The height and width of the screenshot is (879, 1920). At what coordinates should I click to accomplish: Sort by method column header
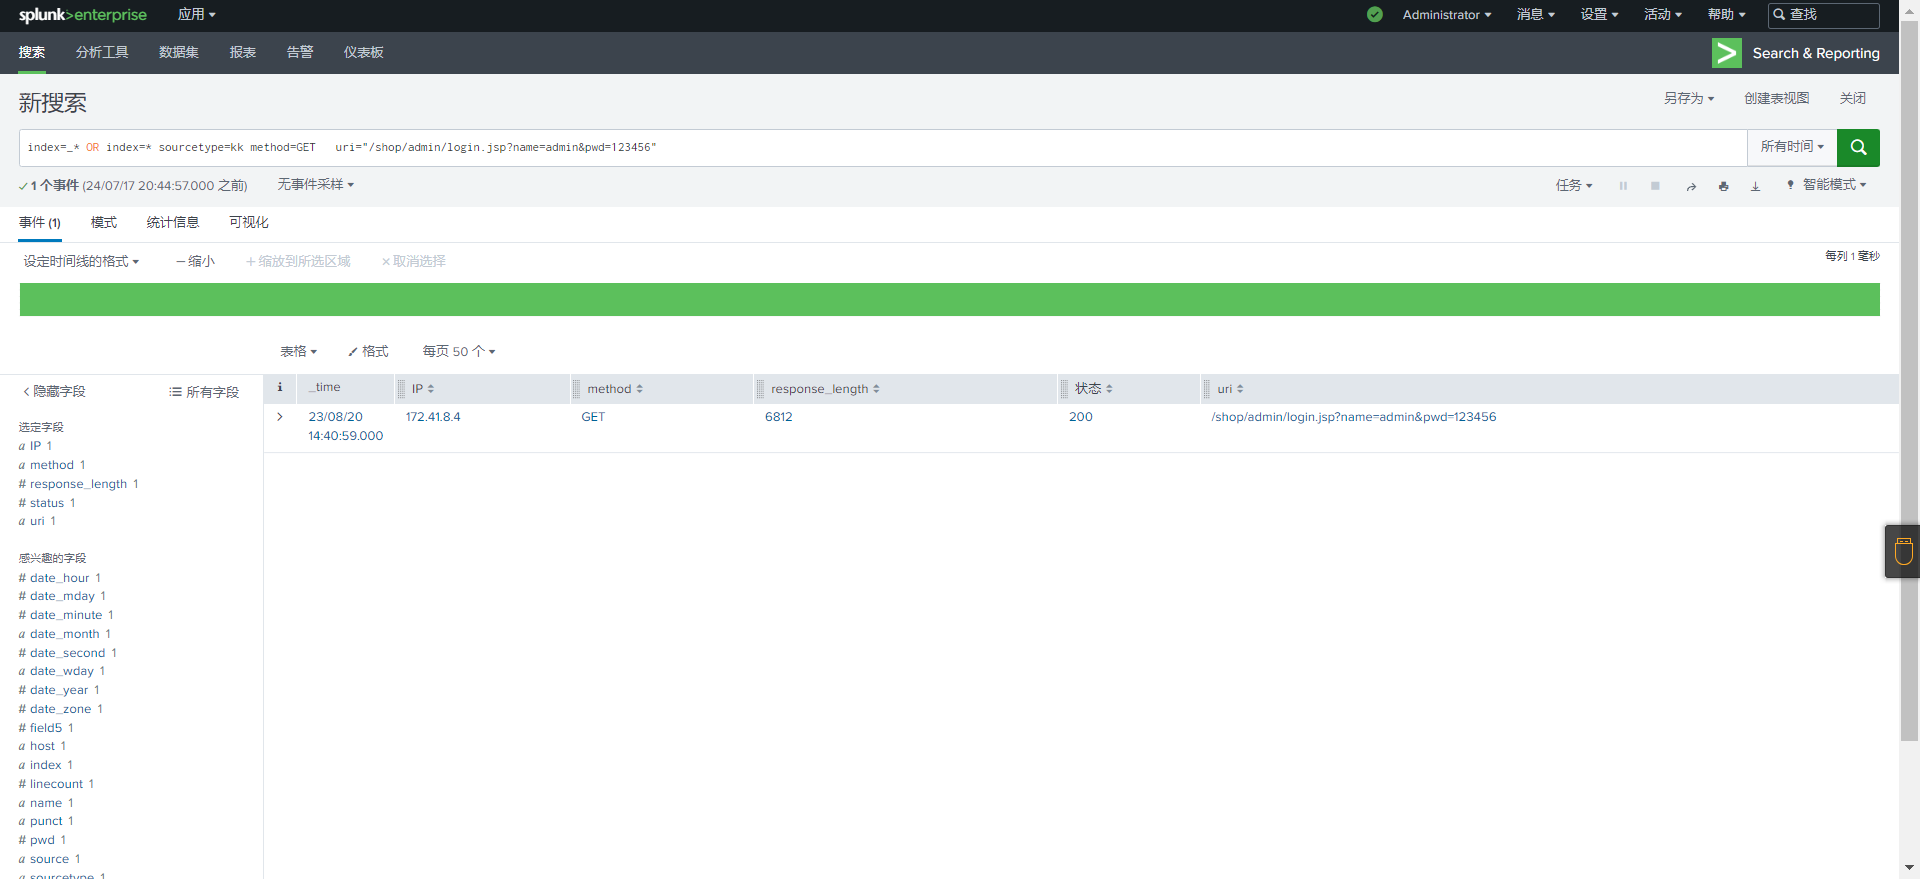point(614,389)
